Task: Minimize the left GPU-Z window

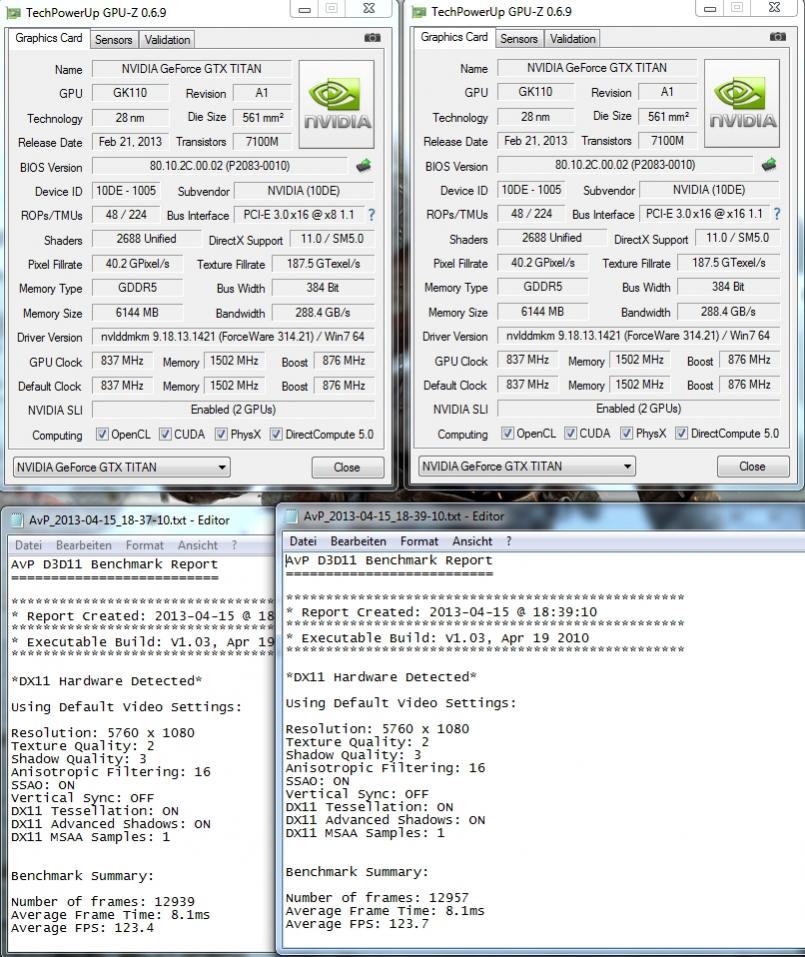Action: 305,9
